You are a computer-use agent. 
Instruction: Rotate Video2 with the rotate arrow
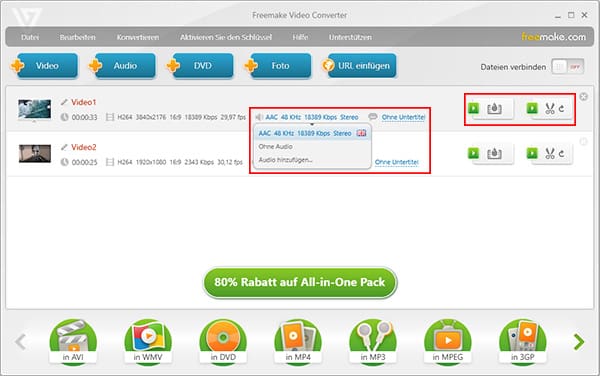tap(562, 154)
